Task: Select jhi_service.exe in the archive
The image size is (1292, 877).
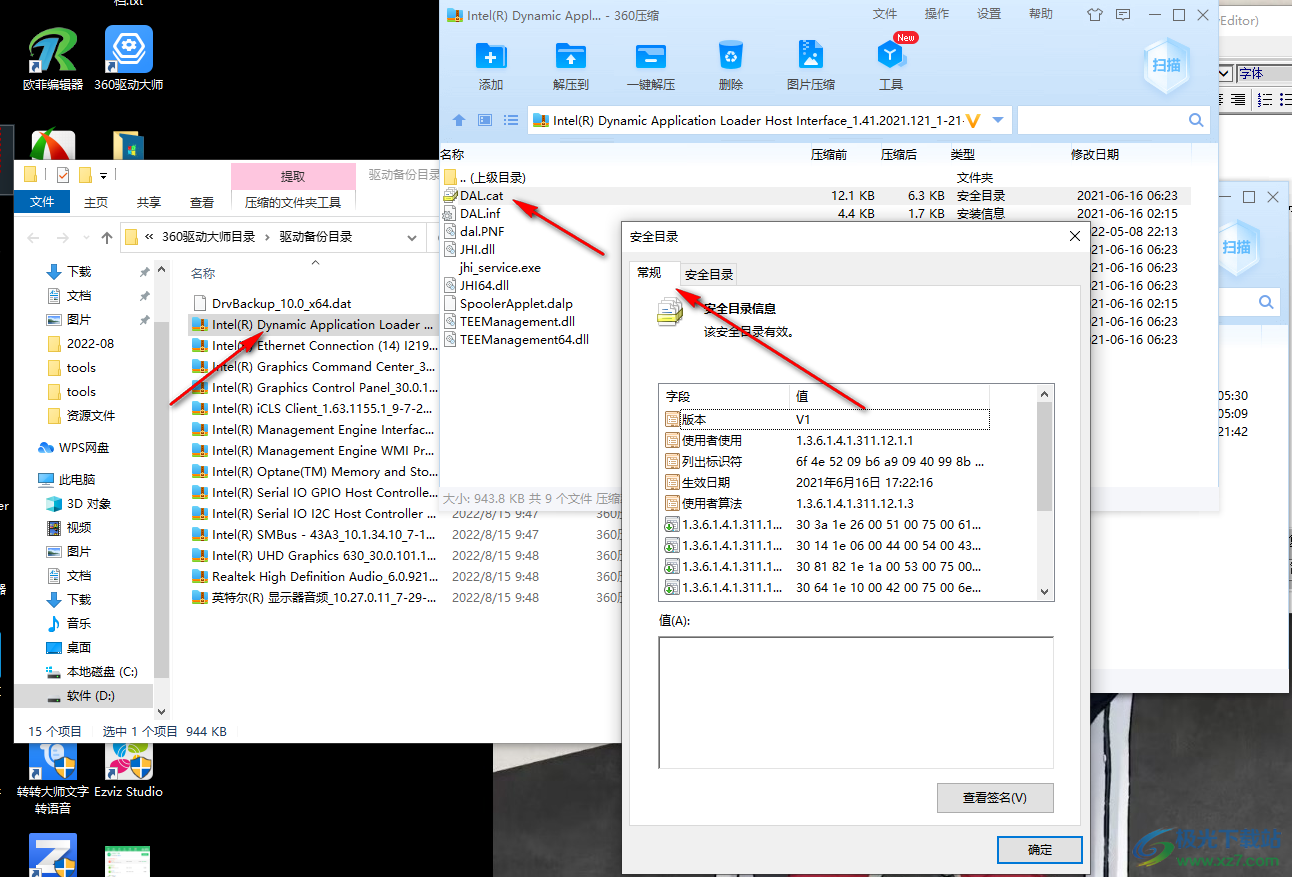Action: (500, 268)
